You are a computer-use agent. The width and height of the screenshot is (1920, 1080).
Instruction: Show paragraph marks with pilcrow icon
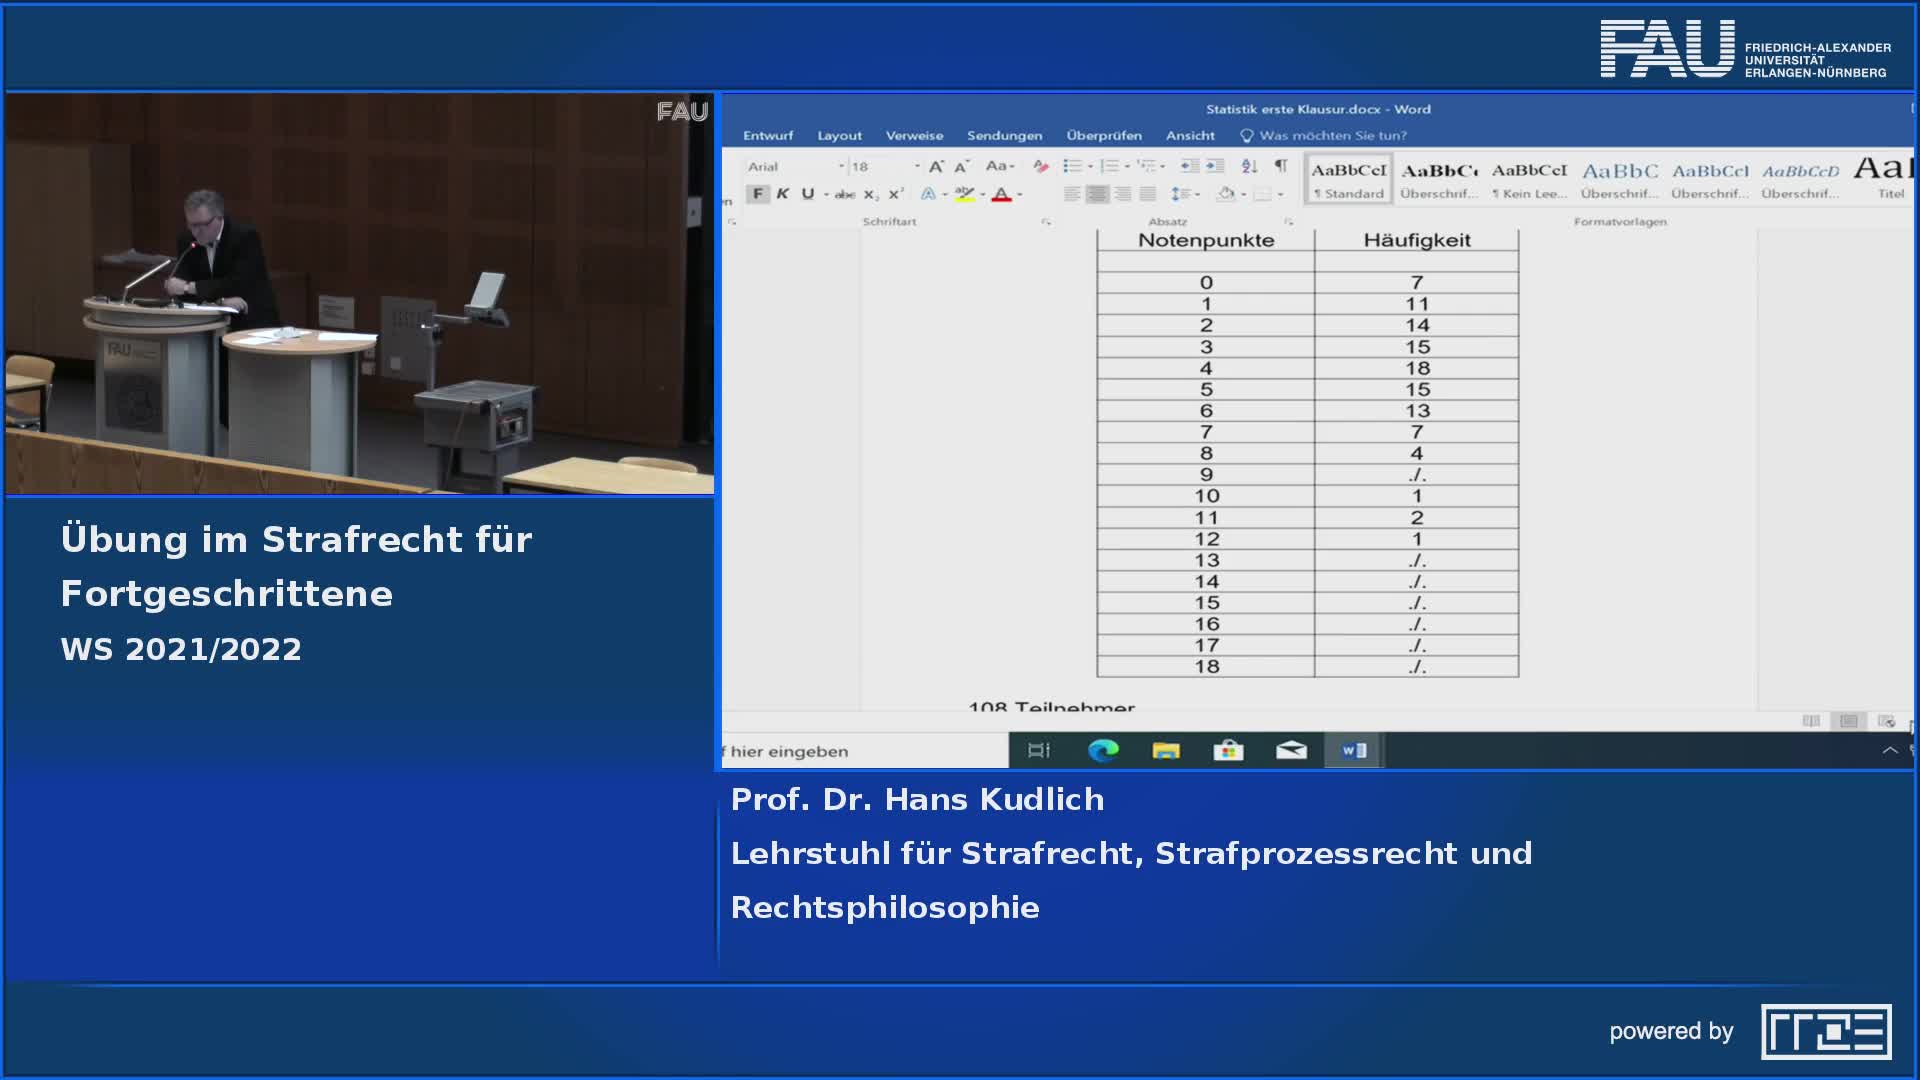1281,166
